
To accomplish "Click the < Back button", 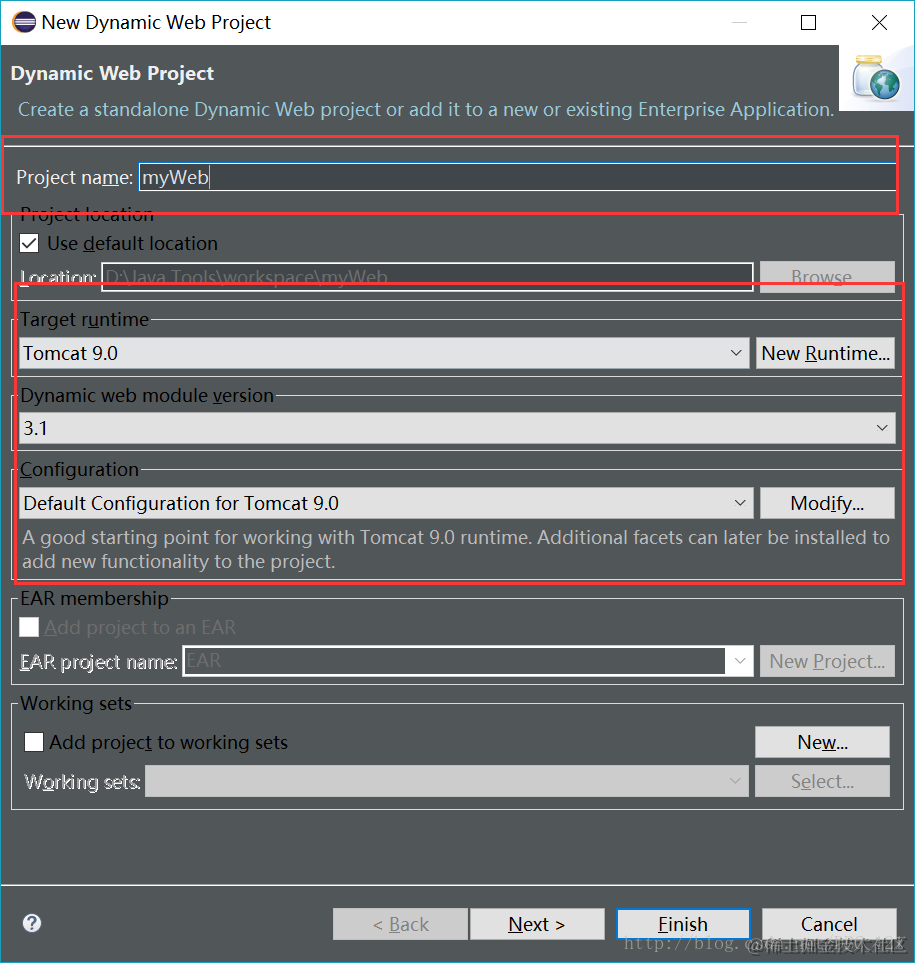I will point(400,924).
